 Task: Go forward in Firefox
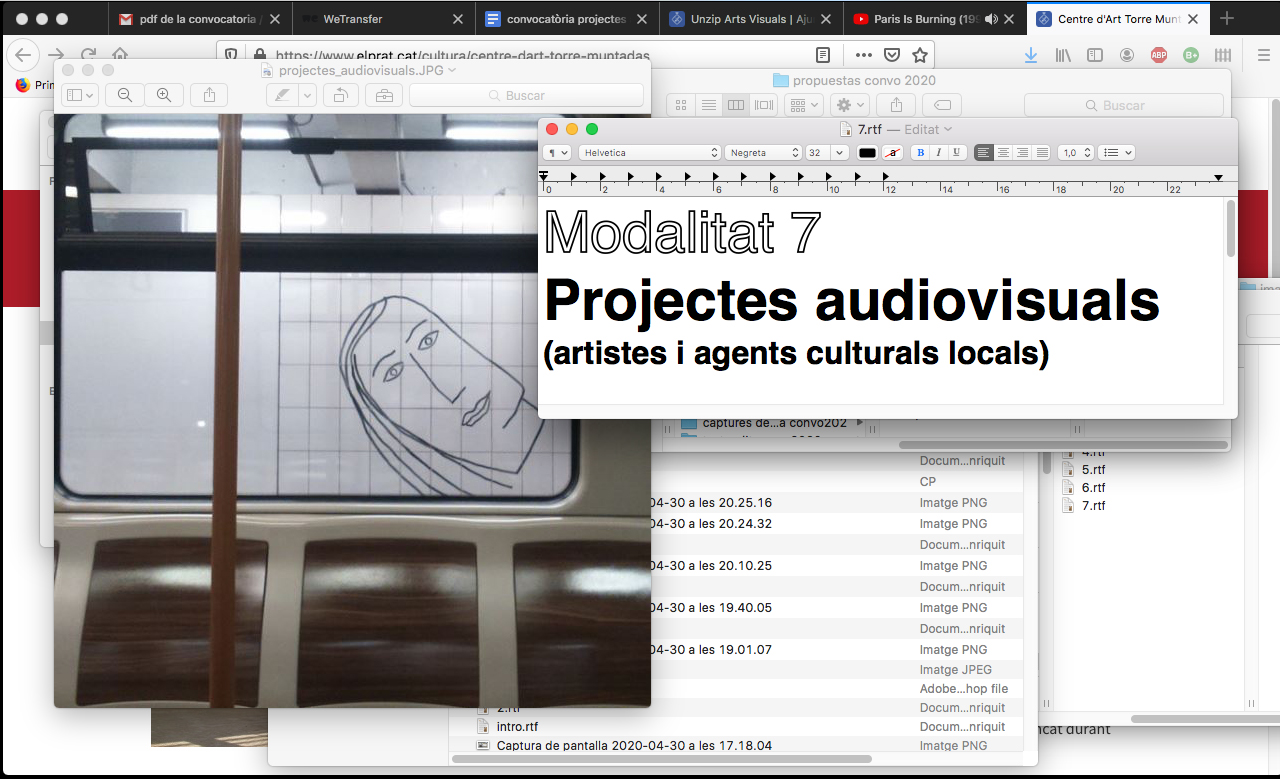(57, 55)
